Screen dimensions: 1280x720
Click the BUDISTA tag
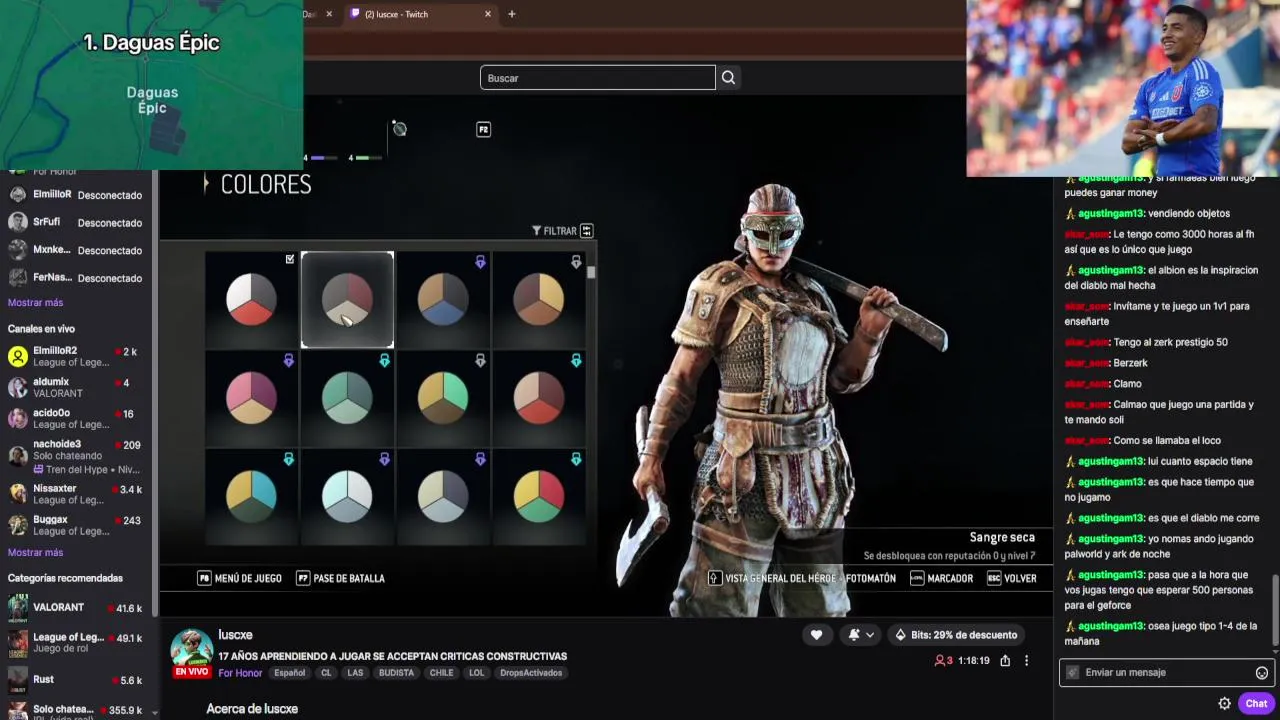point(396,673)
